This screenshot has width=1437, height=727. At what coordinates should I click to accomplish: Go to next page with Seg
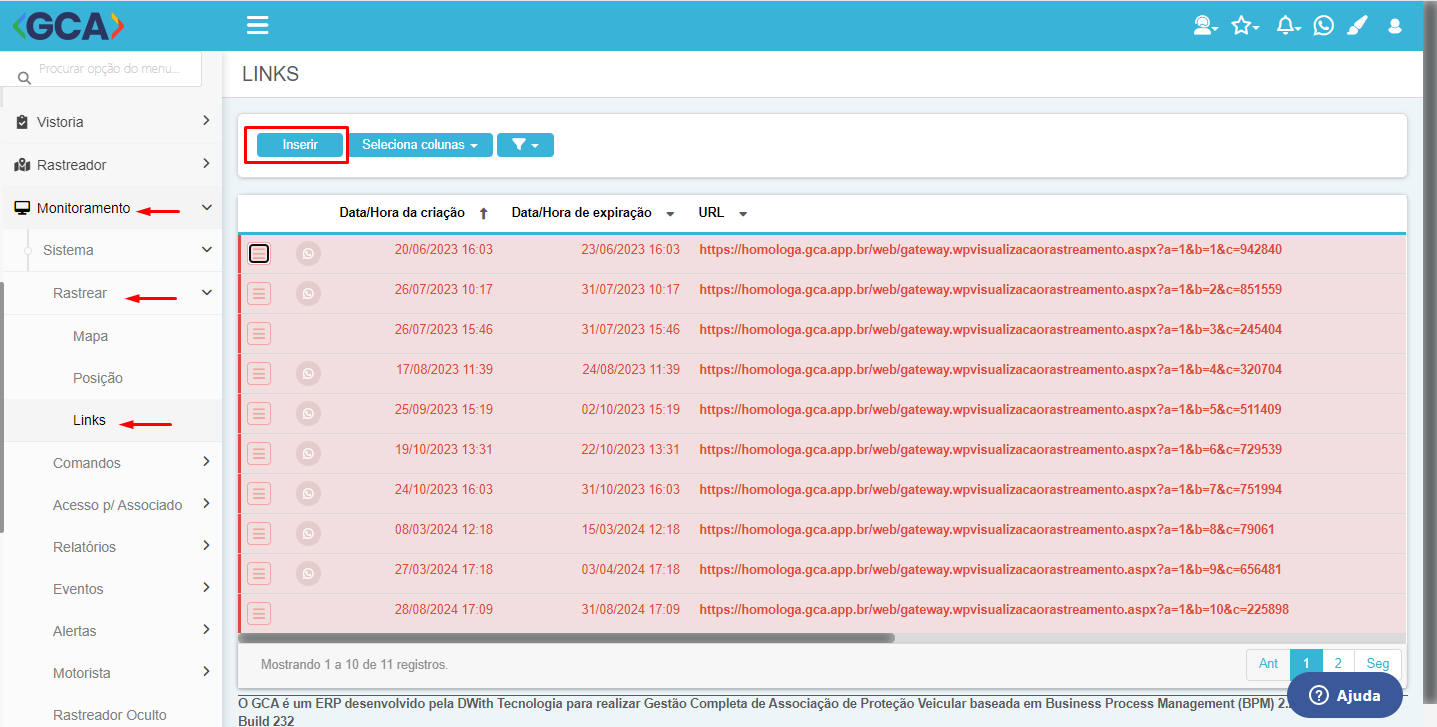pos(1378,664)
